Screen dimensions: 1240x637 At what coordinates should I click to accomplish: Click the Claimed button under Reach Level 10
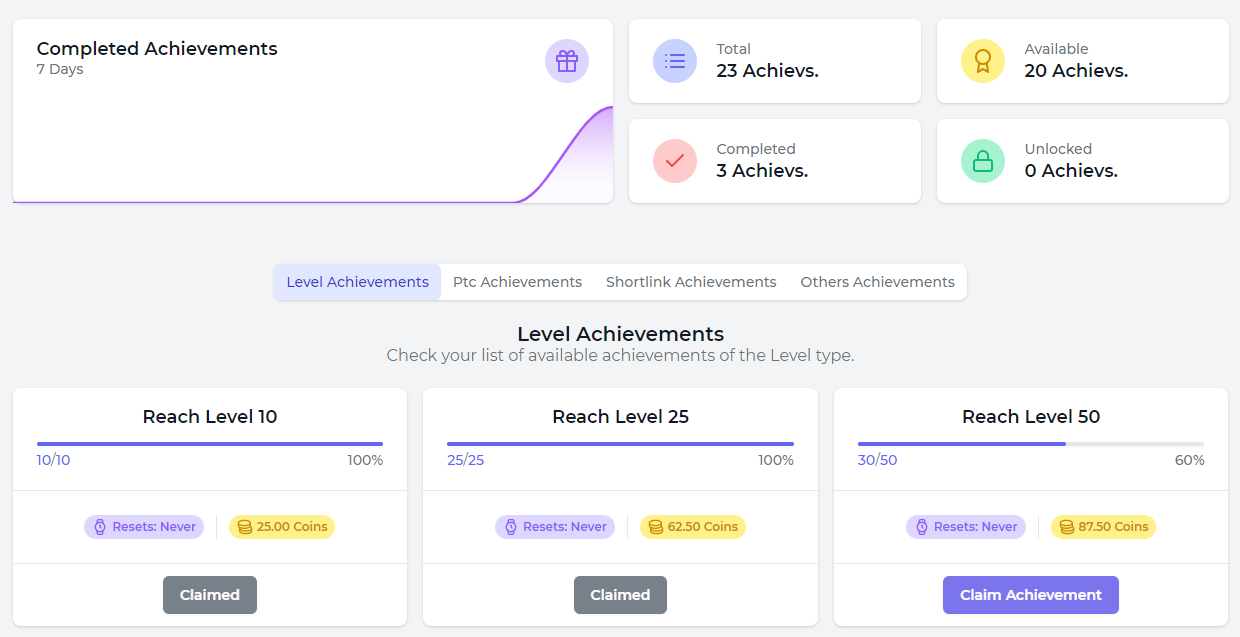[x=210, y=595]
